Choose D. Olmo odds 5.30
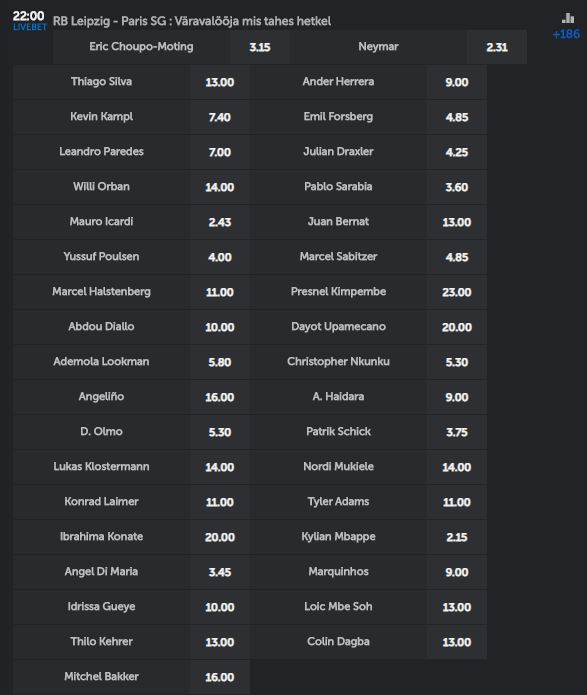 (x=220, y=432)
